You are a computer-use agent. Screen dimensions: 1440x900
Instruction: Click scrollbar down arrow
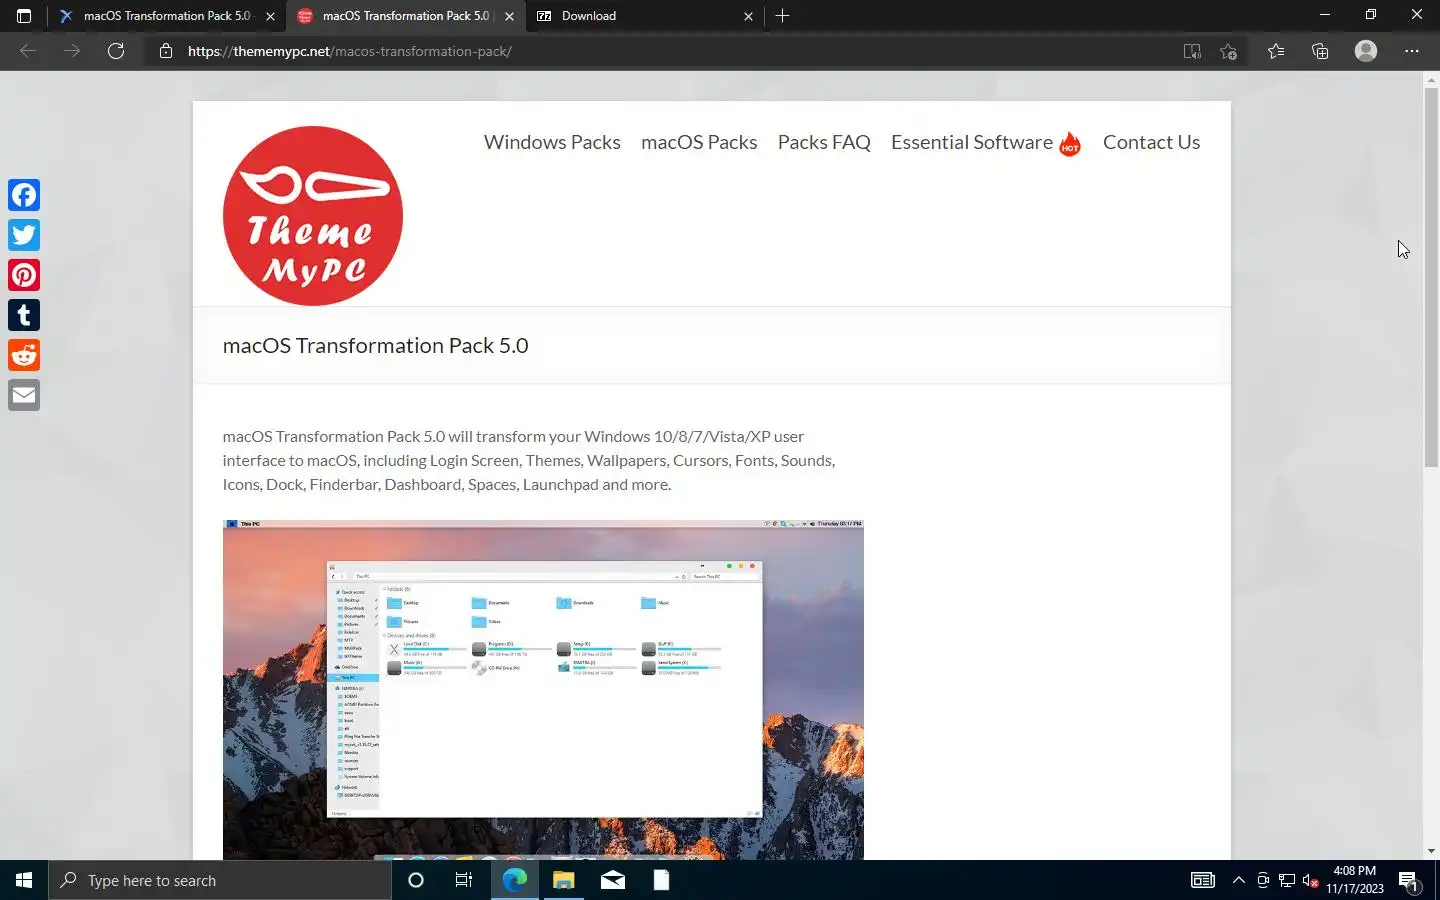[1431, 851]
